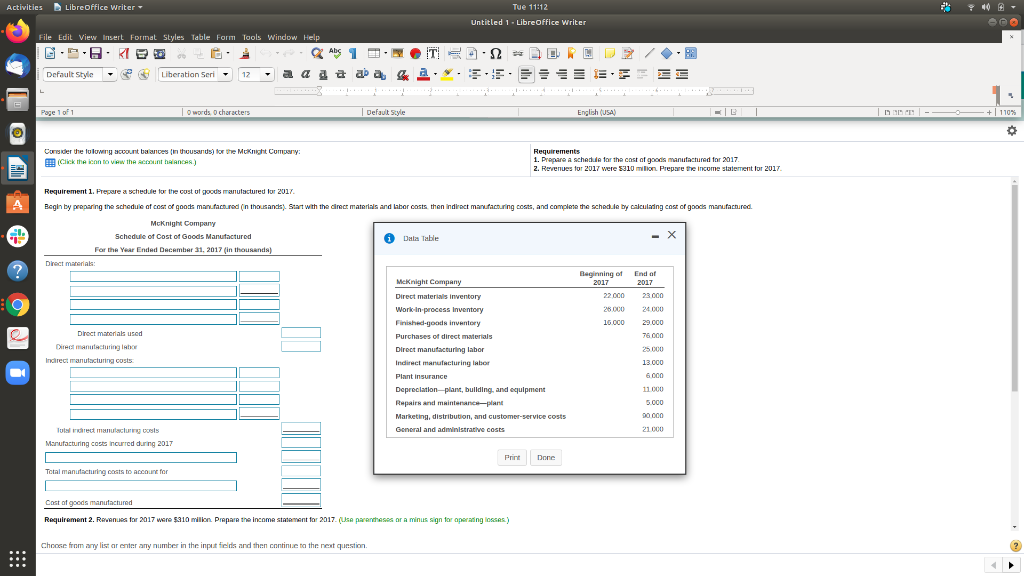
Task: Adjust the zoom slider in status bar
Action: 958,112
